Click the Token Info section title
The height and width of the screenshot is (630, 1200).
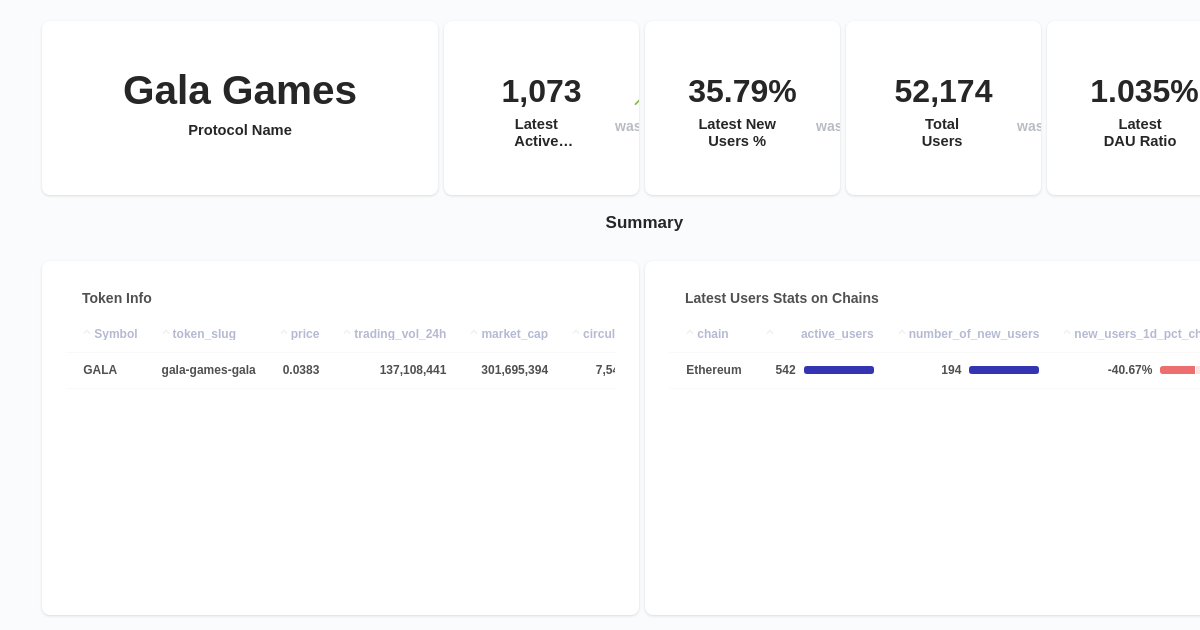pyautogui.click(x=117, y=298)
